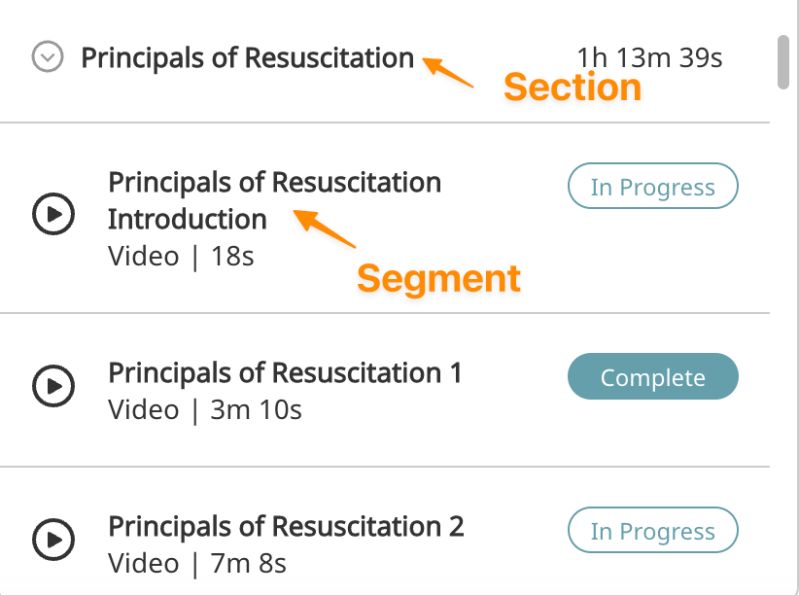
Task: Click the orange Section annotation label
Action: pyautogui.click(x=572, y=88)
